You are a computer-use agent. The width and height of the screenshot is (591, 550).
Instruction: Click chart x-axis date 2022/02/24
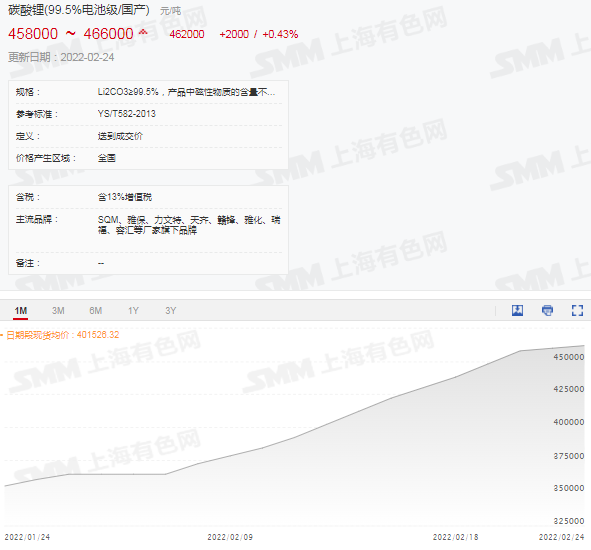pos(561,537)
